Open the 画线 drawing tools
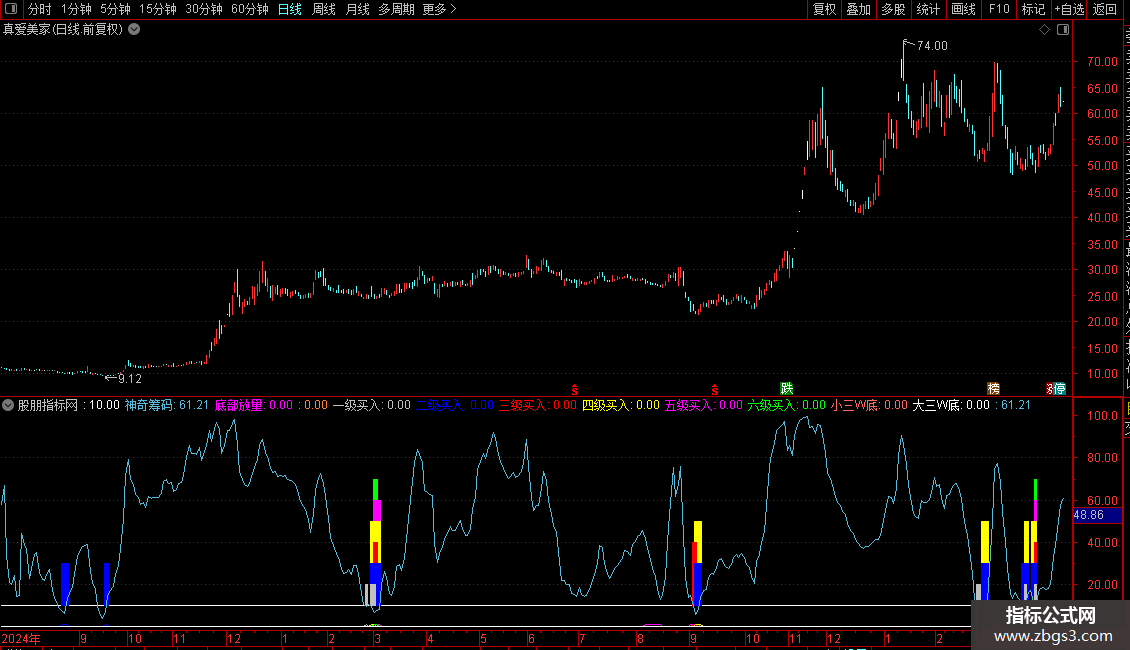Screen dimensions: 1130x650 pyautogui.click(x=963, y=9)
